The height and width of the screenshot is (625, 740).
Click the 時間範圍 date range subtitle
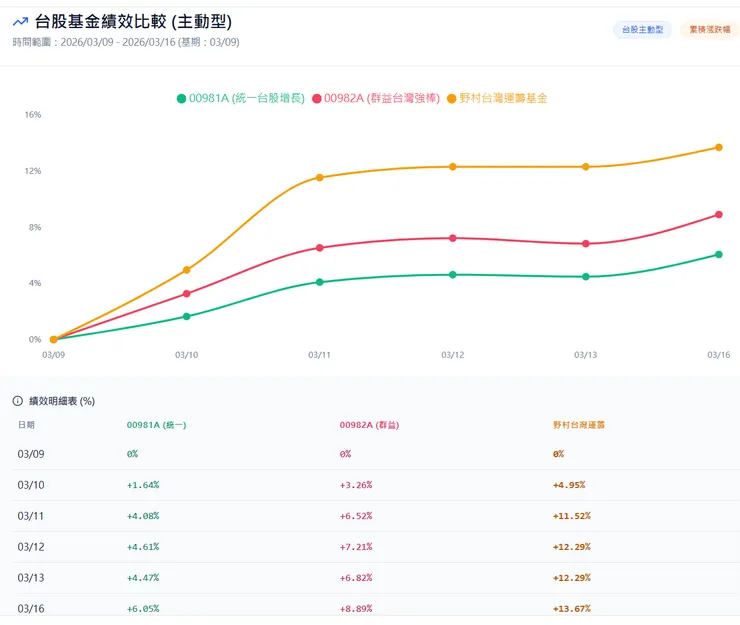click(x=126, y=42)
